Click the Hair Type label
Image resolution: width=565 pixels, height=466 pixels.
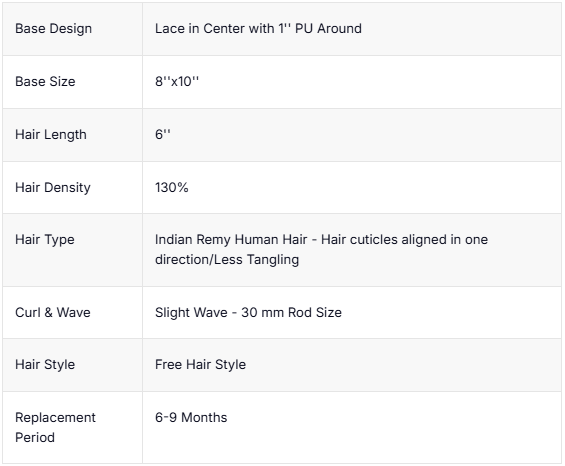(45, 240)
